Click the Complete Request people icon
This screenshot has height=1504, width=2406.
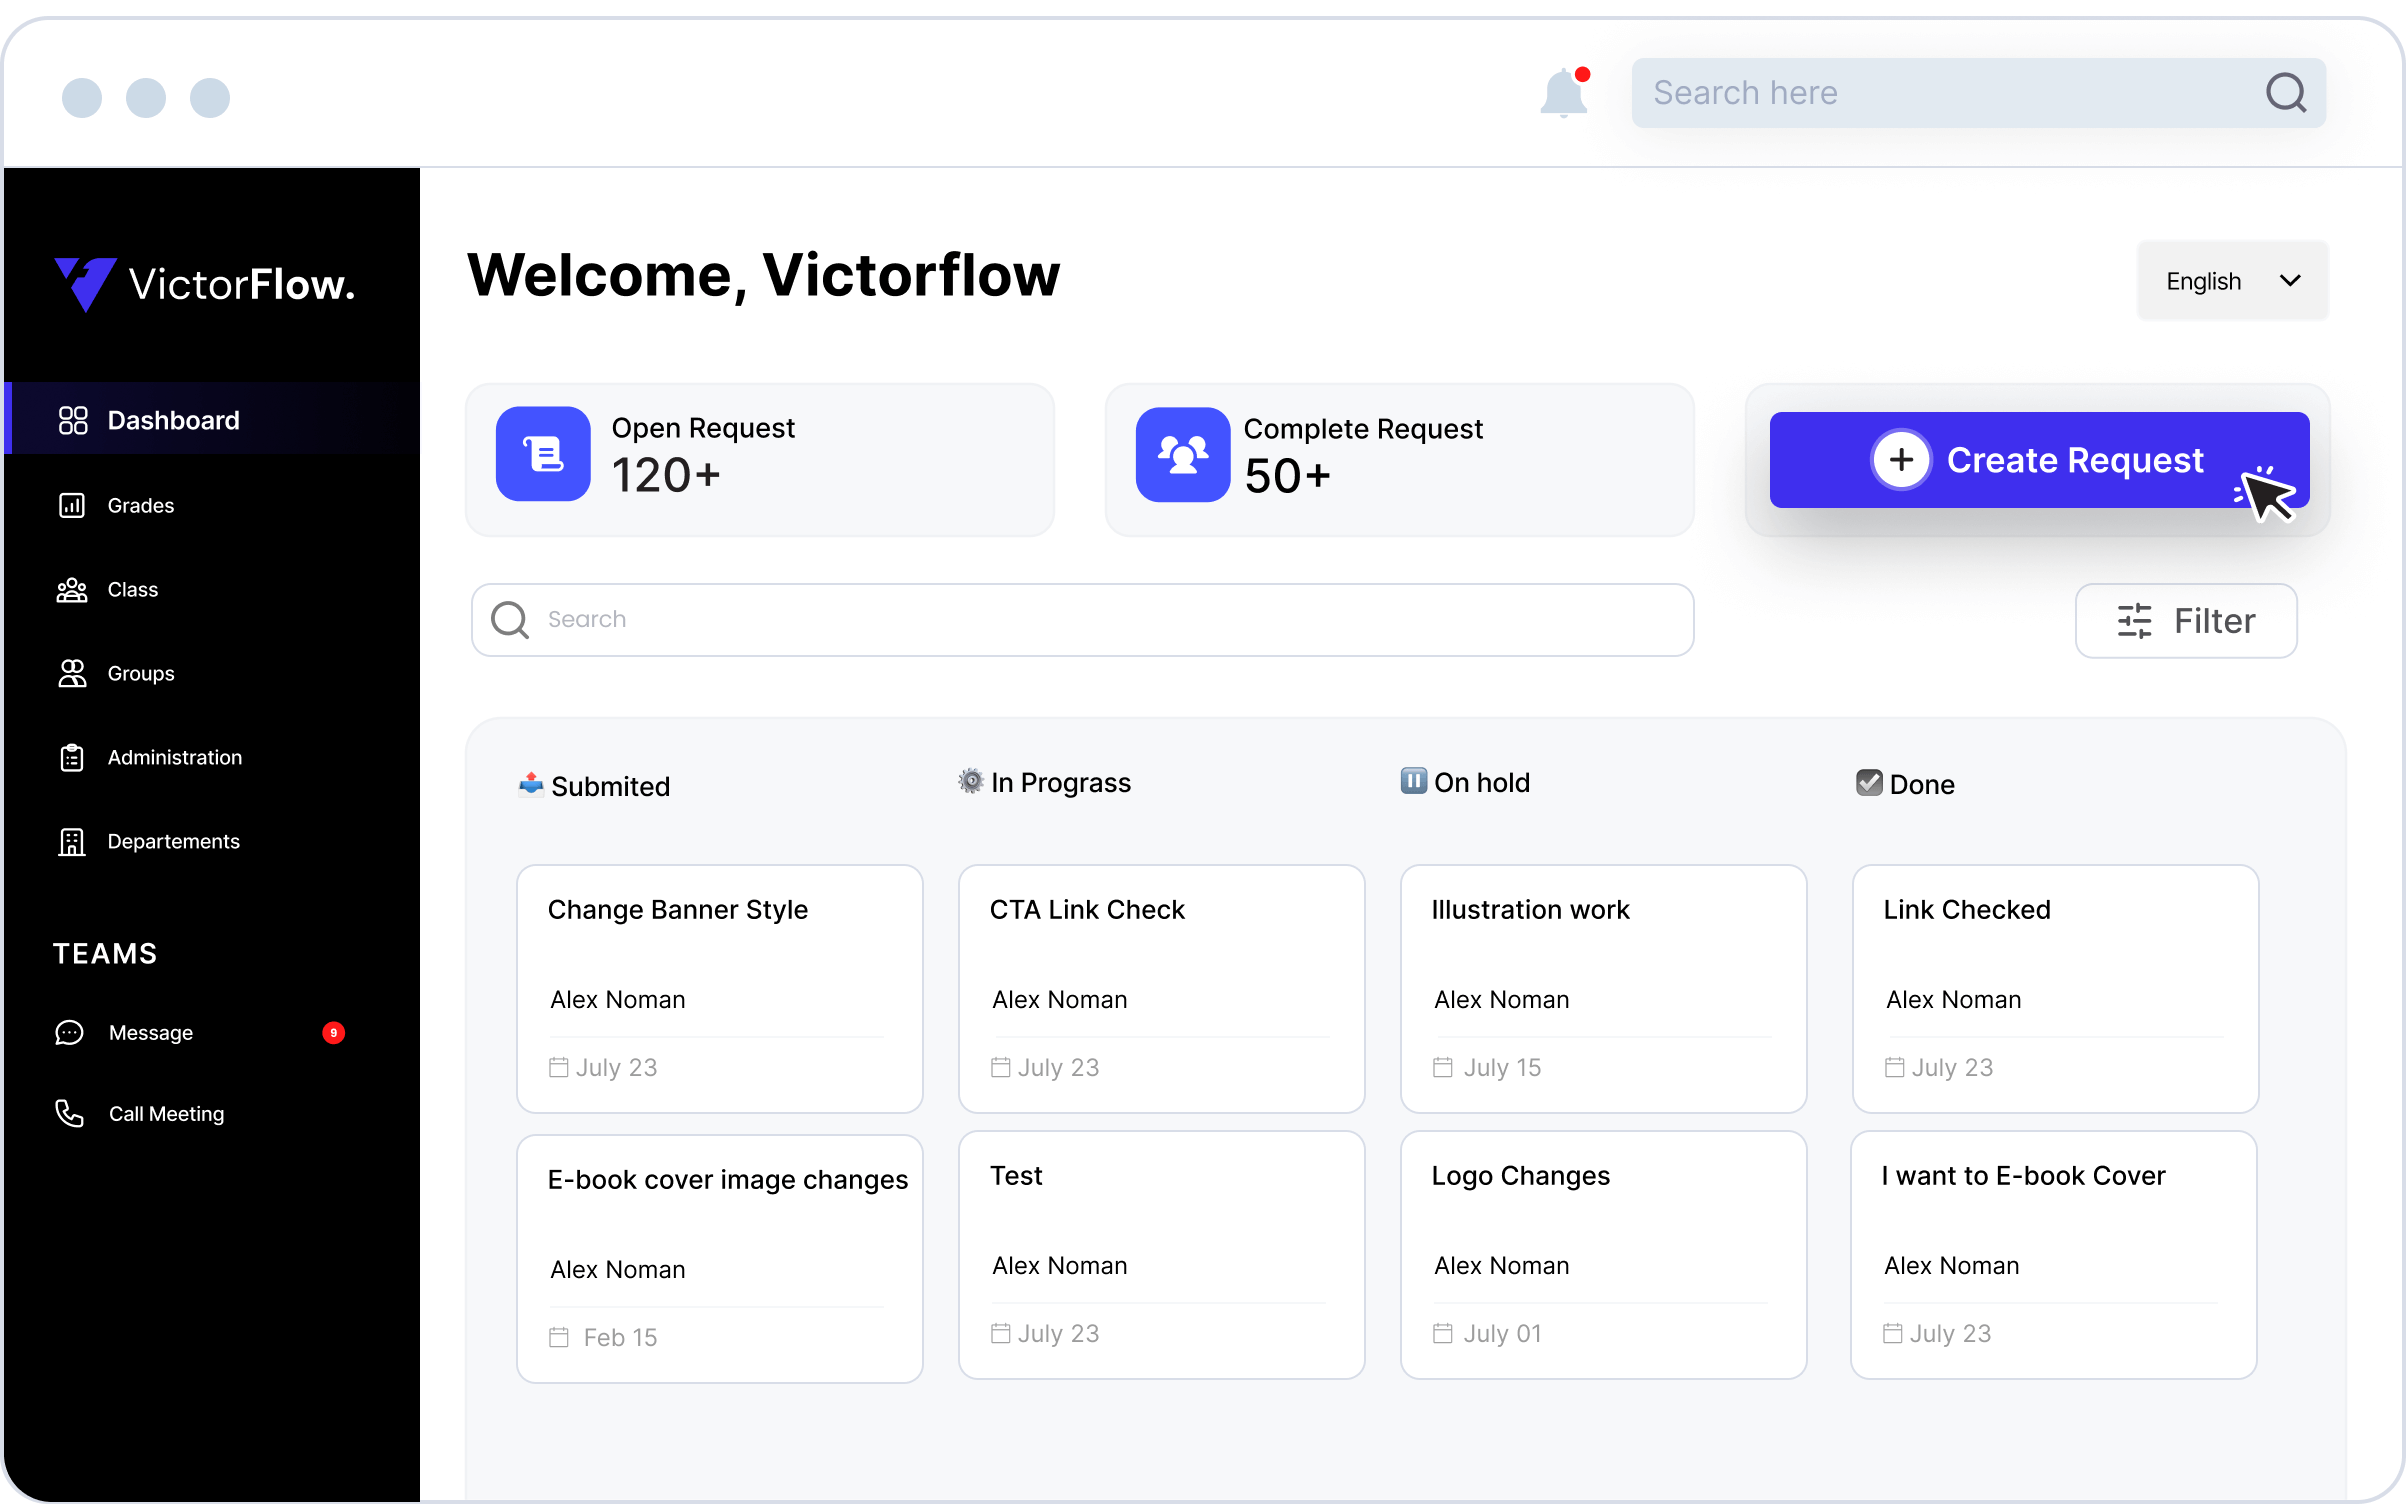click(1182, 455)
